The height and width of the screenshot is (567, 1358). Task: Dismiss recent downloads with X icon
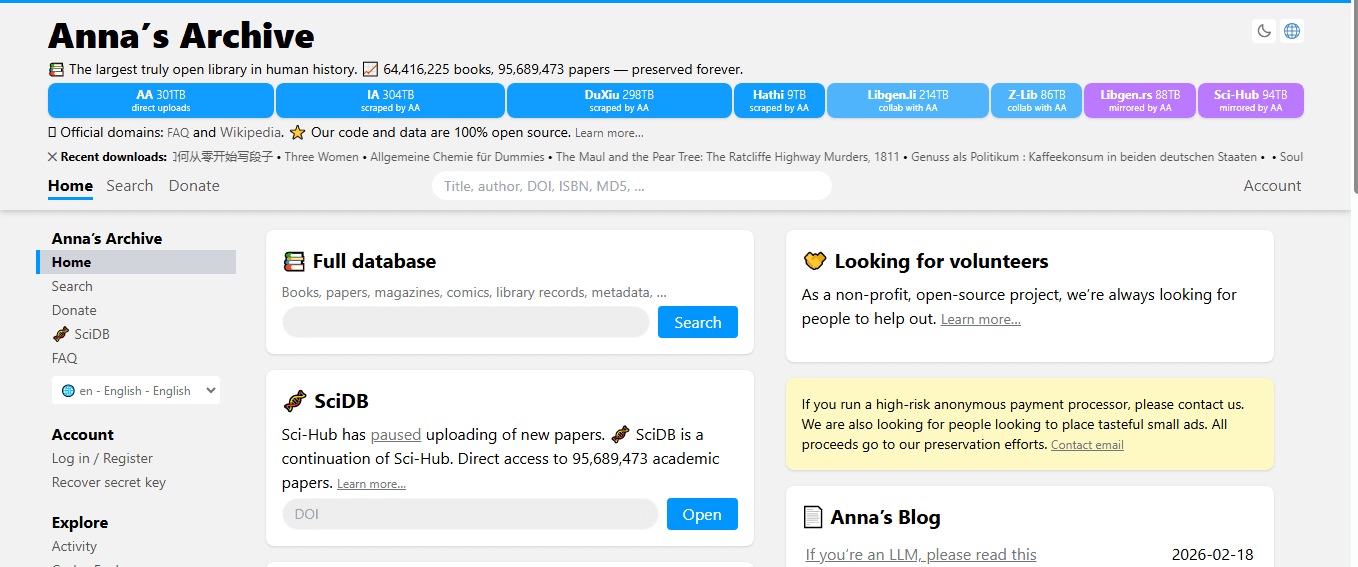coord(52,157)
